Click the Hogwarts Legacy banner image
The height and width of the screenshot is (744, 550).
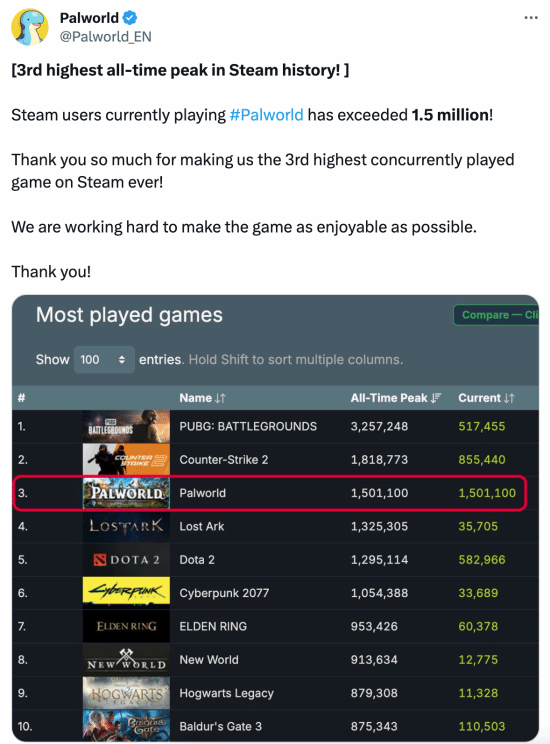point(126,693)
